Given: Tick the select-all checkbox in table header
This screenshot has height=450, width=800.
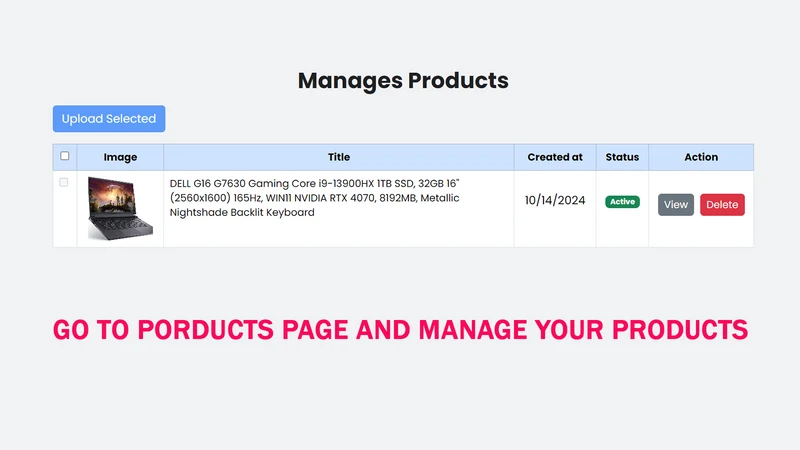Looking at the screenshot, I should point(65,156).
